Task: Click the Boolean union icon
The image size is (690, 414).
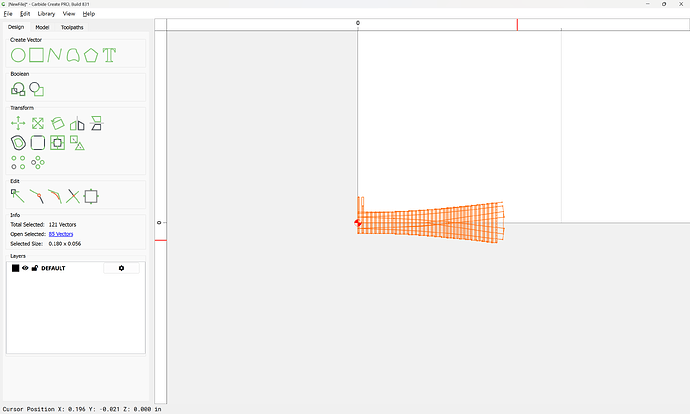Action: point(18,89)
